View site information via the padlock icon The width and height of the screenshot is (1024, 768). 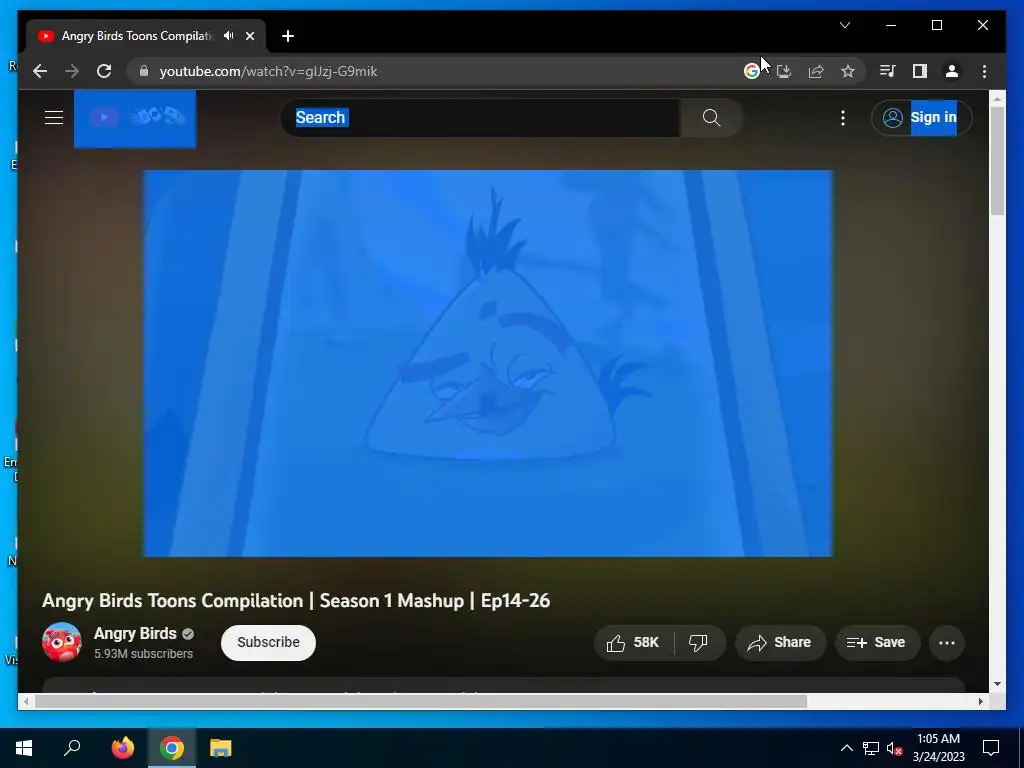click(144, 71)
